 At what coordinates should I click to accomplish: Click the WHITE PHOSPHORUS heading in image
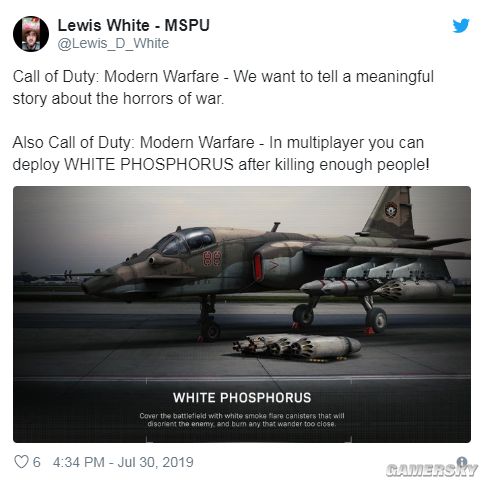242,398
